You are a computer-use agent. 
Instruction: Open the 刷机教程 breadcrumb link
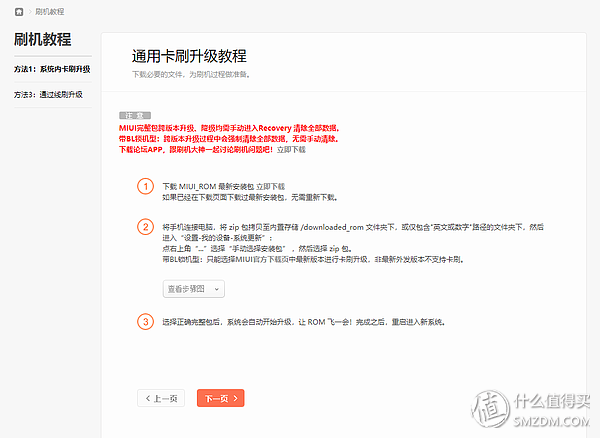(x=50, y=12)
